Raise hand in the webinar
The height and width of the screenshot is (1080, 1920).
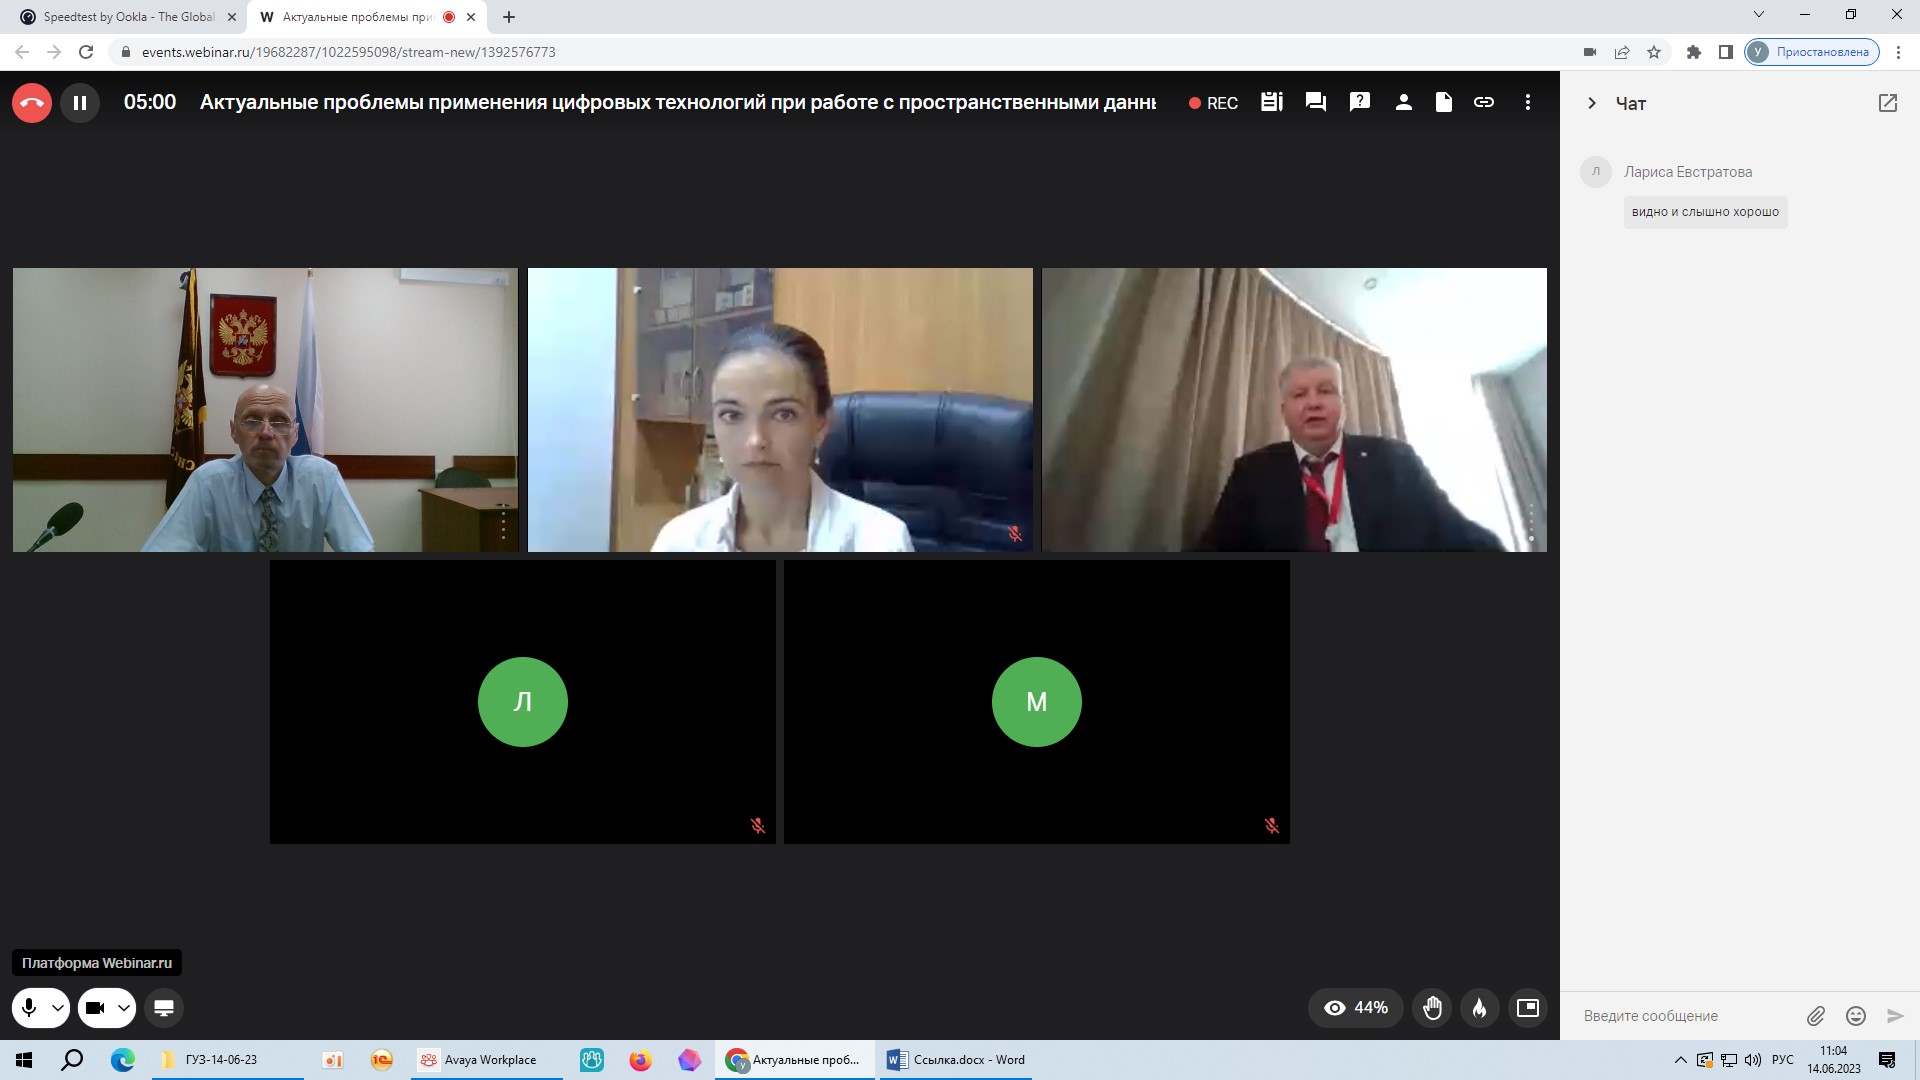pos(1433,1008)
